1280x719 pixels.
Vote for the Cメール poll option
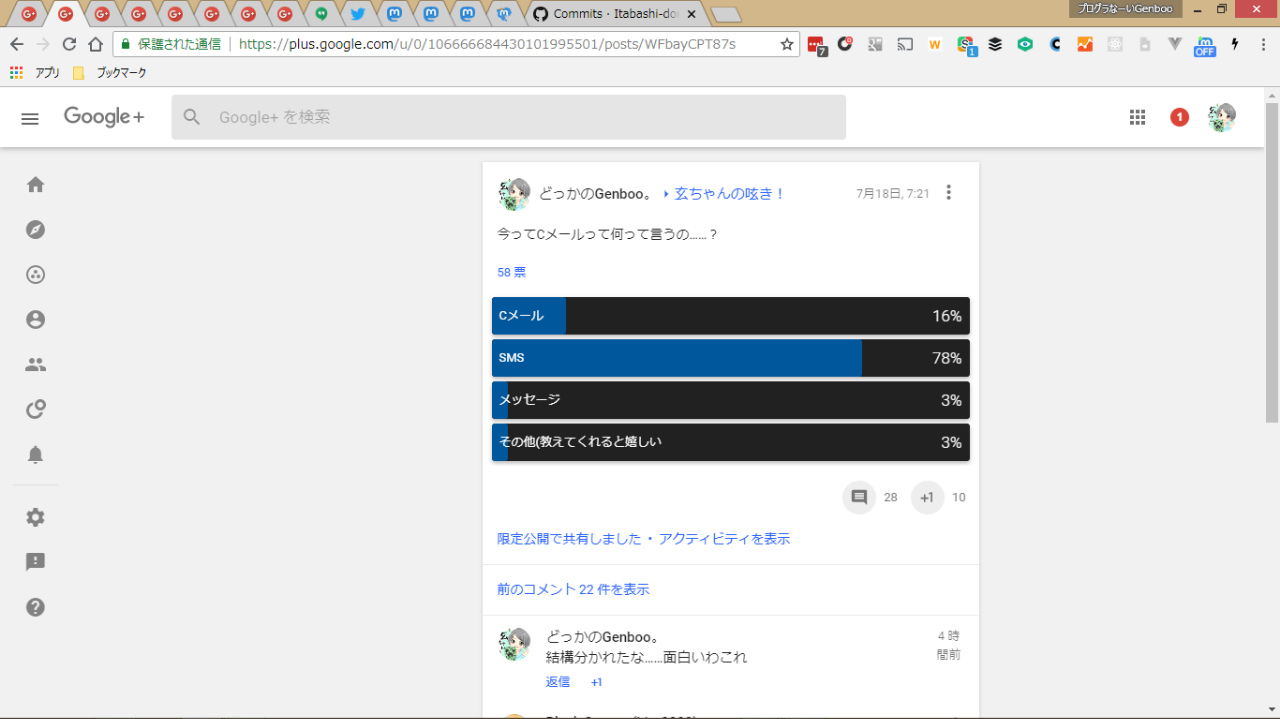730,316
